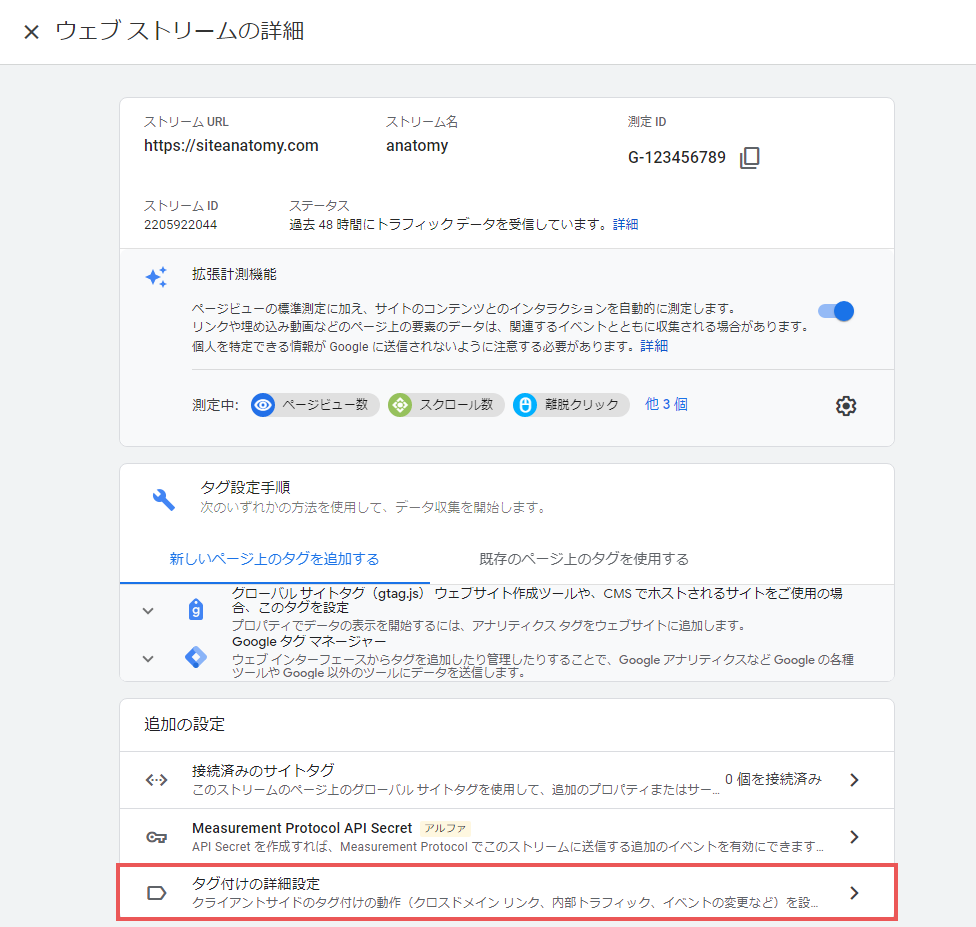Click ウェブ ストリームの詳細 page title
This screenshot has width=976, height=927.
179,31
